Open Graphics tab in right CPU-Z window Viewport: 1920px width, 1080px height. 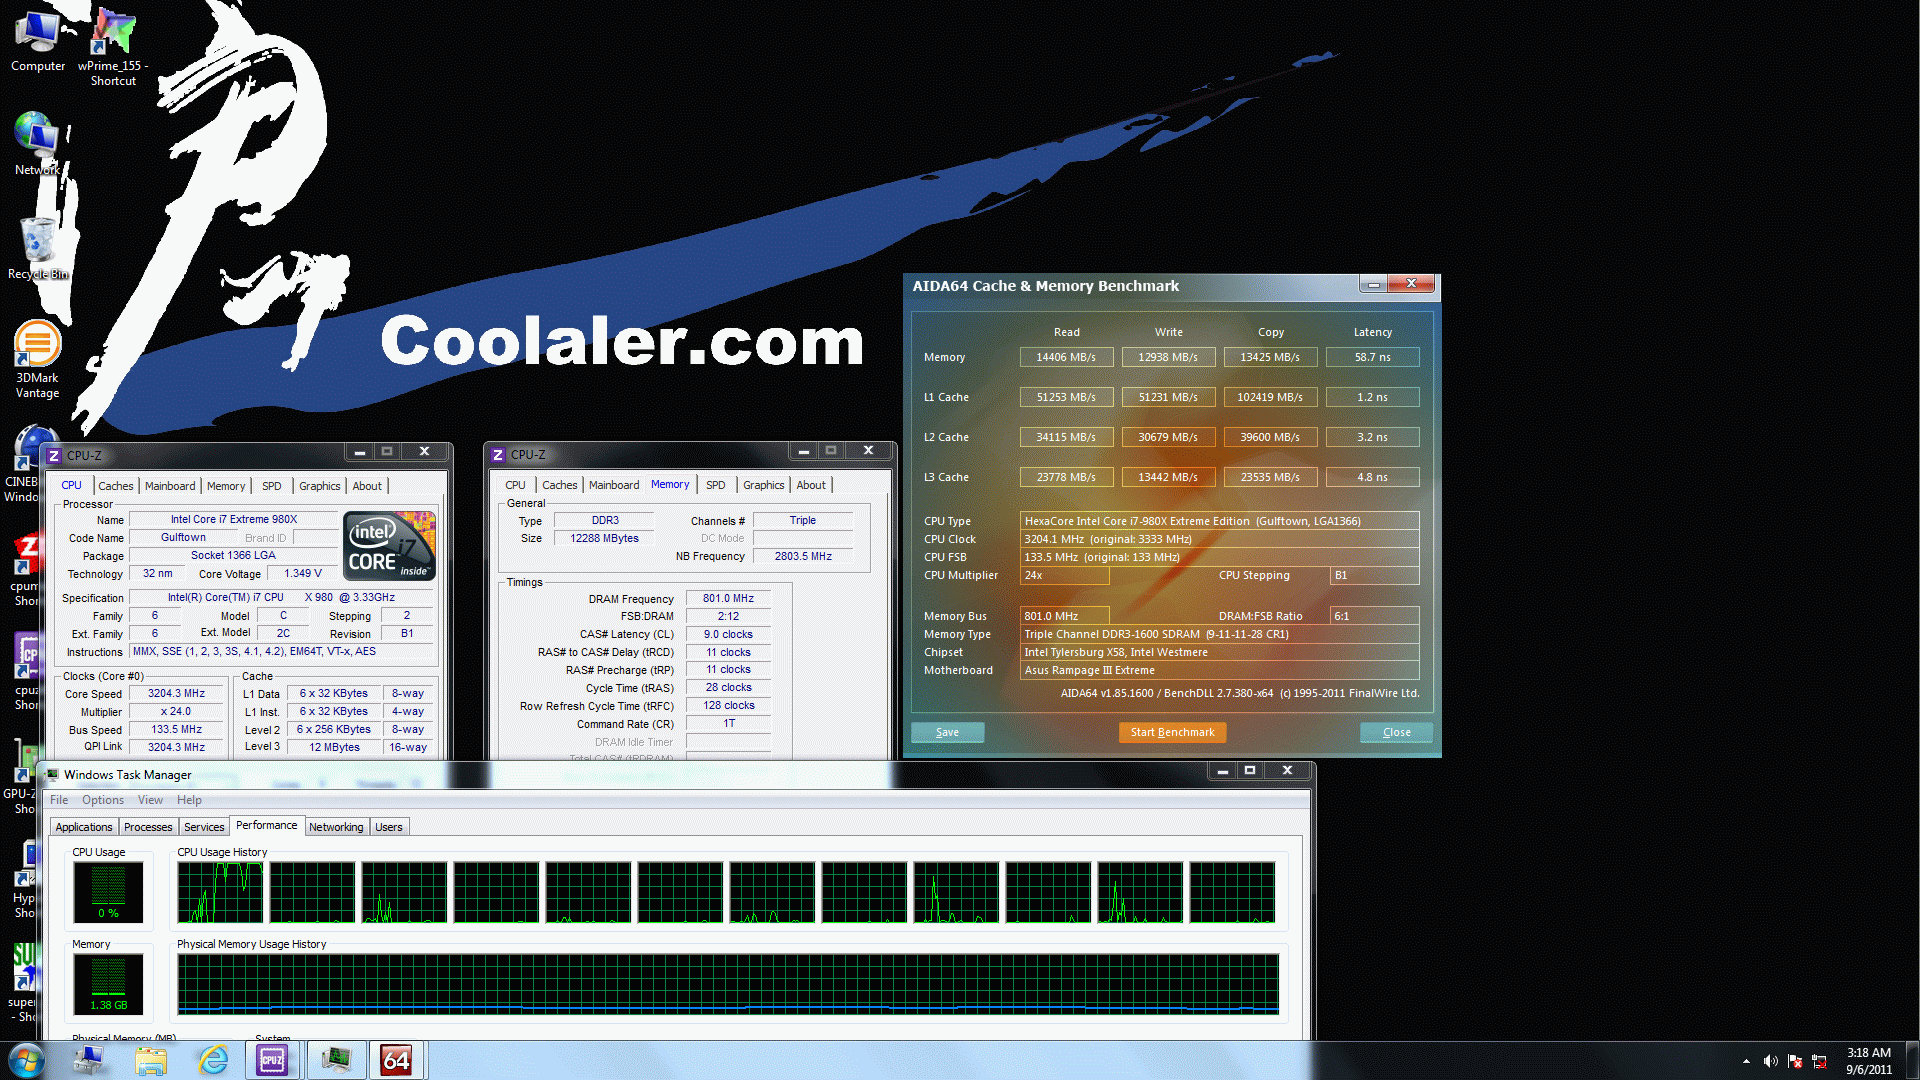pos(764,485)
